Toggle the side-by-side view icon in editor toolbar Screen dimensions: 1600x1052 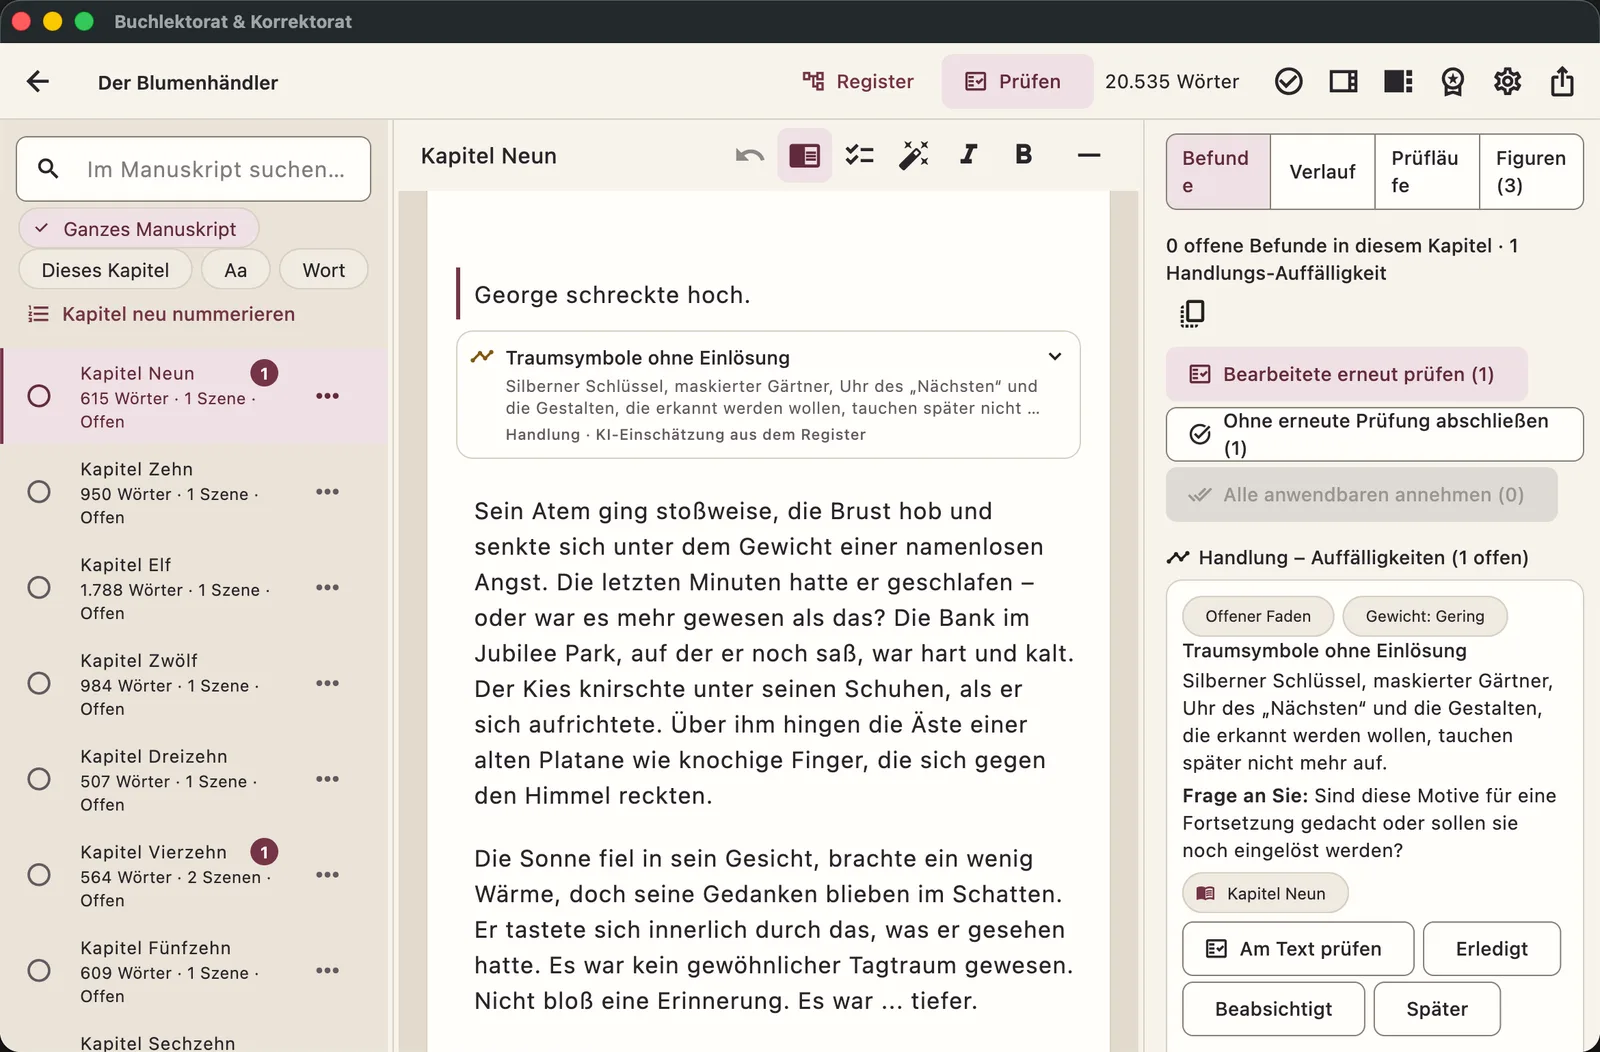[805, 155]
